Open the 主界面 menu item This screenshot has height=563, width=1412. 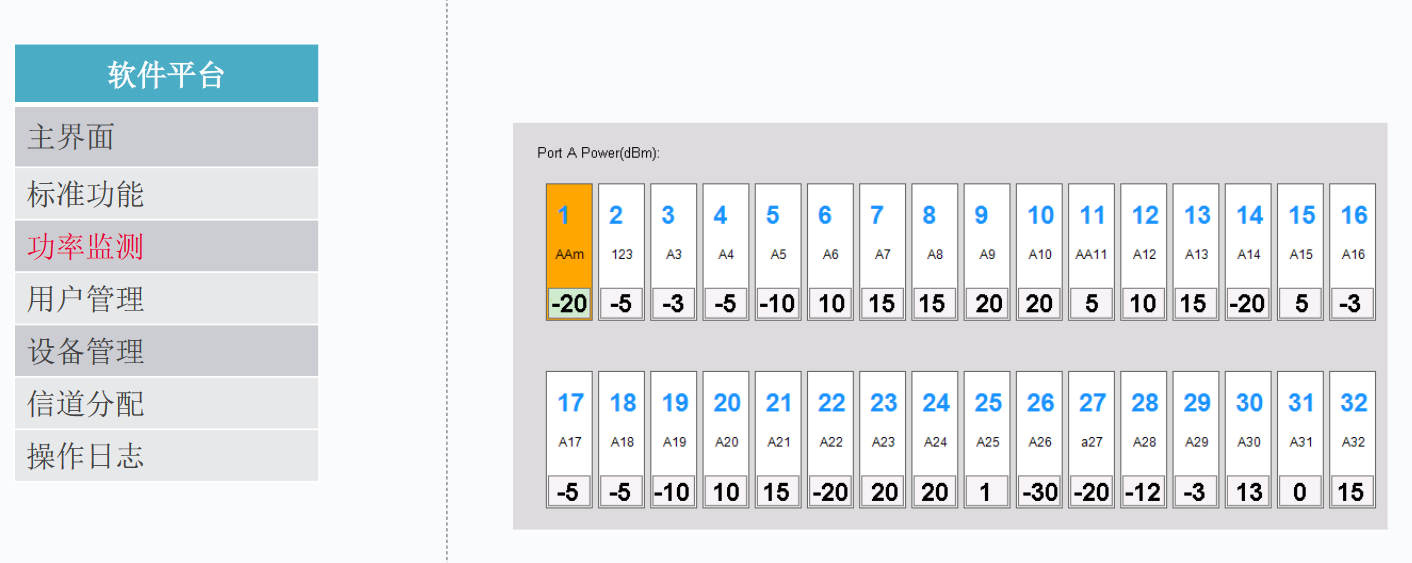click(x=166, y=136)
